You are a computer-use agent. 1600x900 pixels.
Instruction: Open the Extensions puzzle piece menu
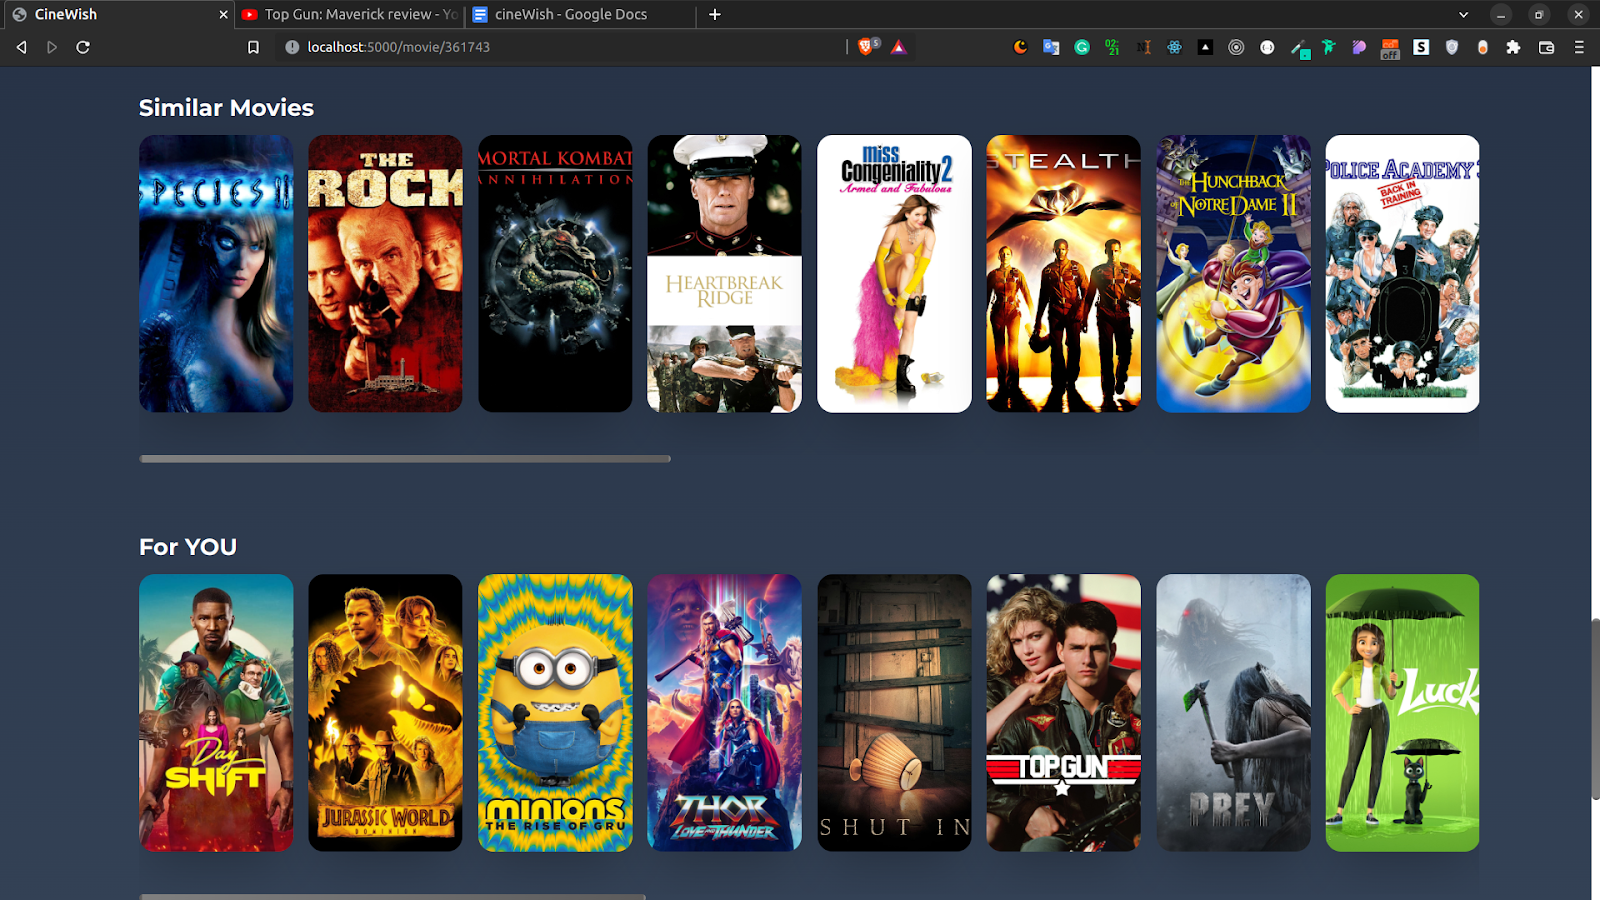click(x=1513, y=47)
